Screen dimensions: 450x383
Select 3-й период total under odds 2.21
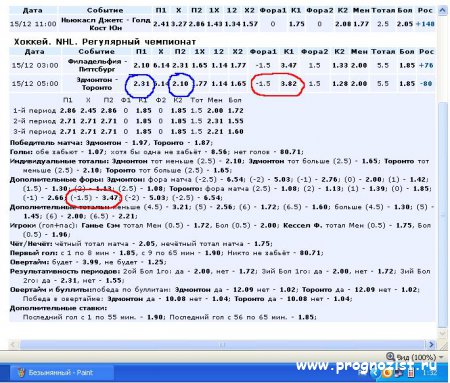pos(215,132)
